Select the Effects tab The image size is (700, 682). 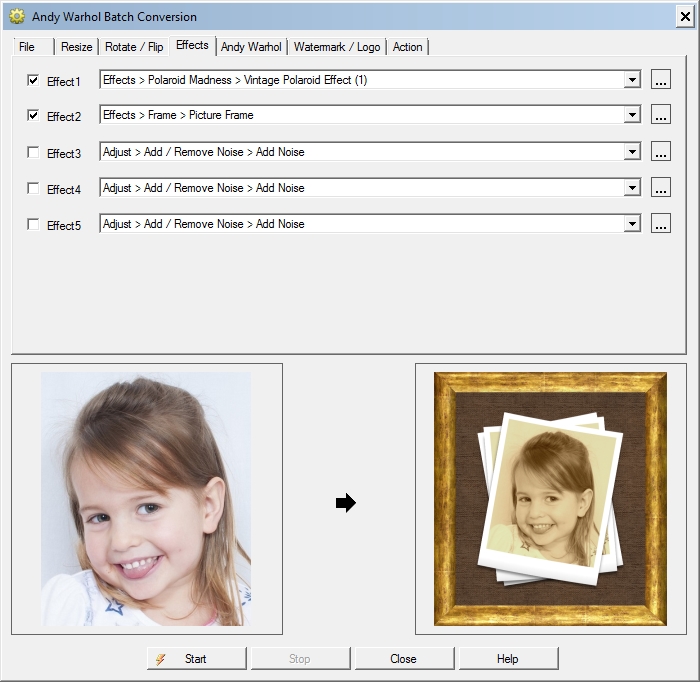[x=192, y=45]
